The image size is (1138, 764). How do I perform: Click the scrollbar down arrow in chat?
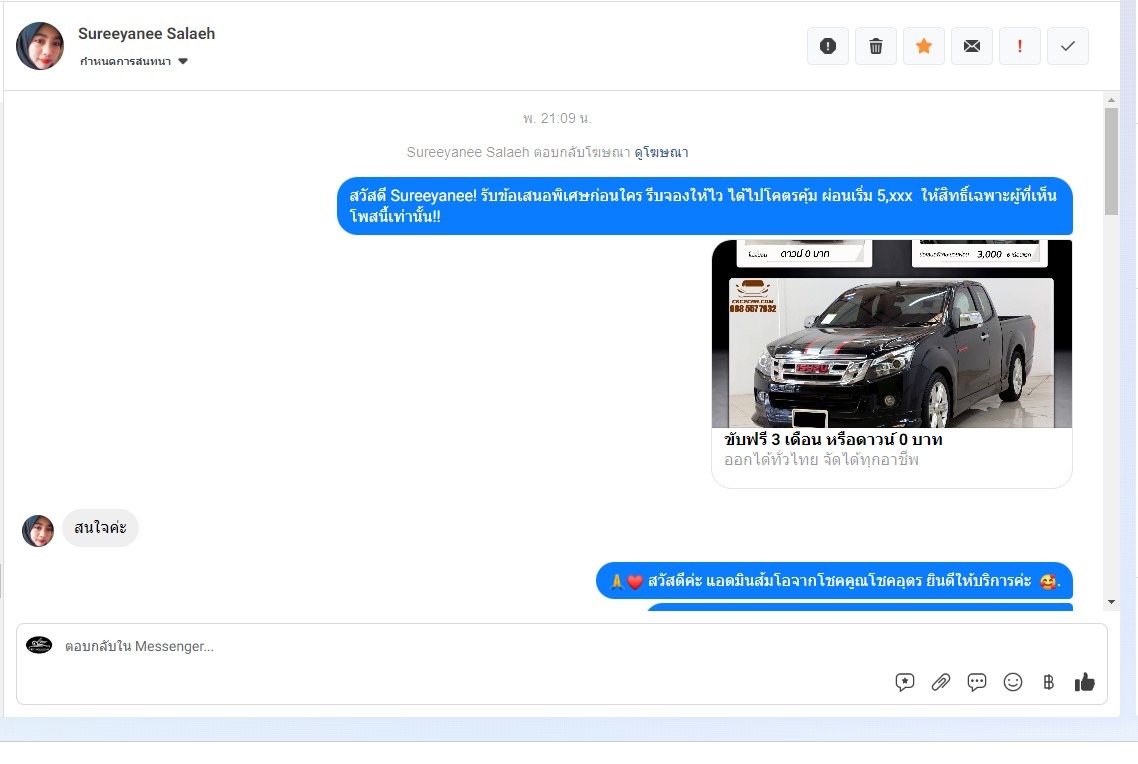point(1111,602)
